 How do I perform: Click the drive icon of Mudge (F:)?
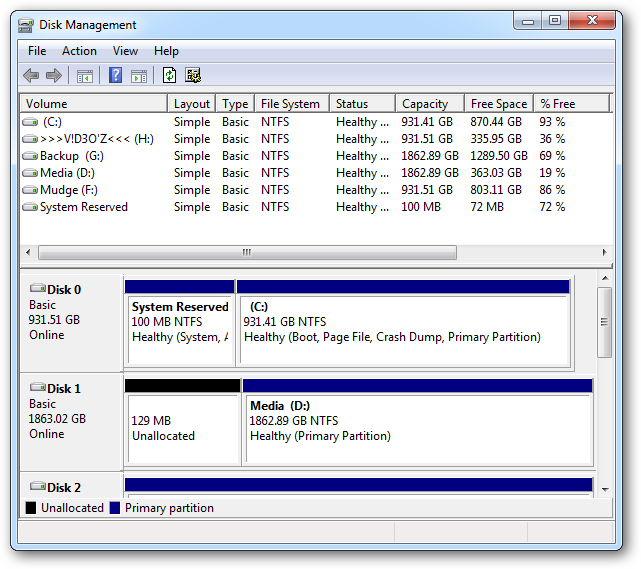pos(30,190)
